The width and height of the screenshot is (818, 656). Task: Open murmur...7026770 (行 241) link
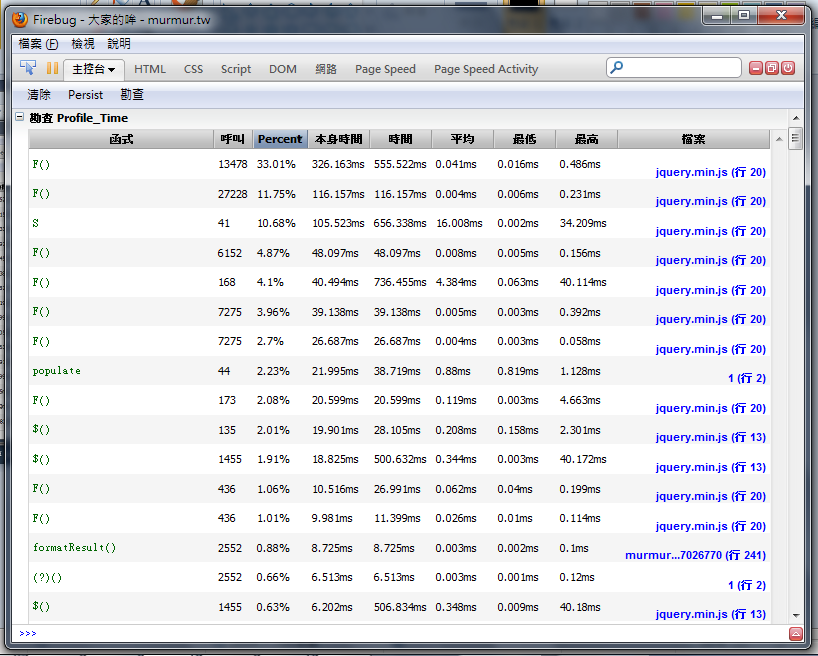(695, 555)
